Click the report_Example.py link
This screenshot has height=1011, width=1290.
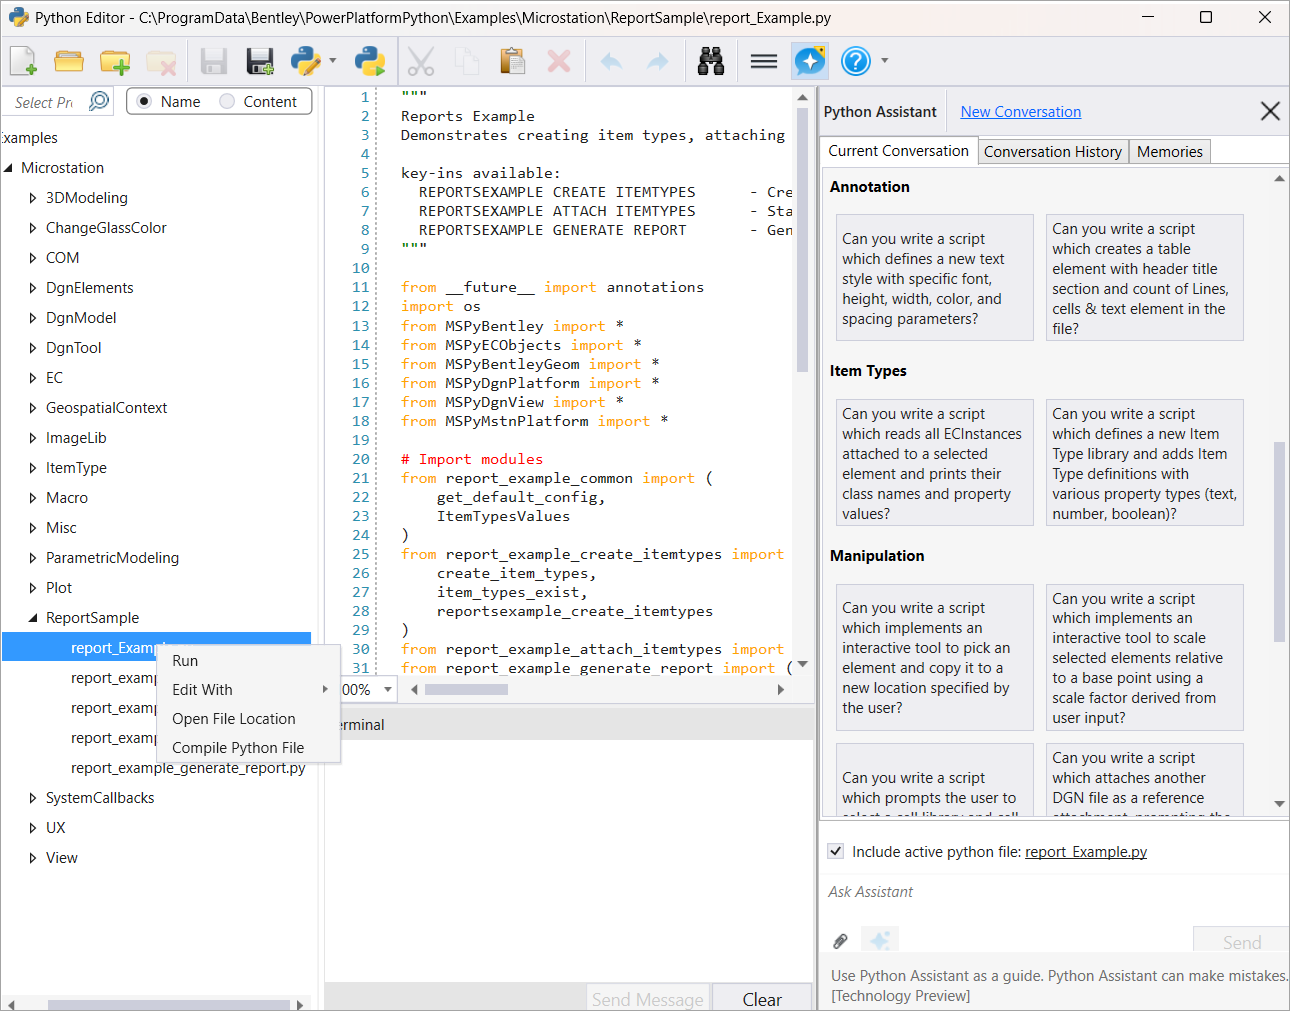click(x=1086, y=852)
